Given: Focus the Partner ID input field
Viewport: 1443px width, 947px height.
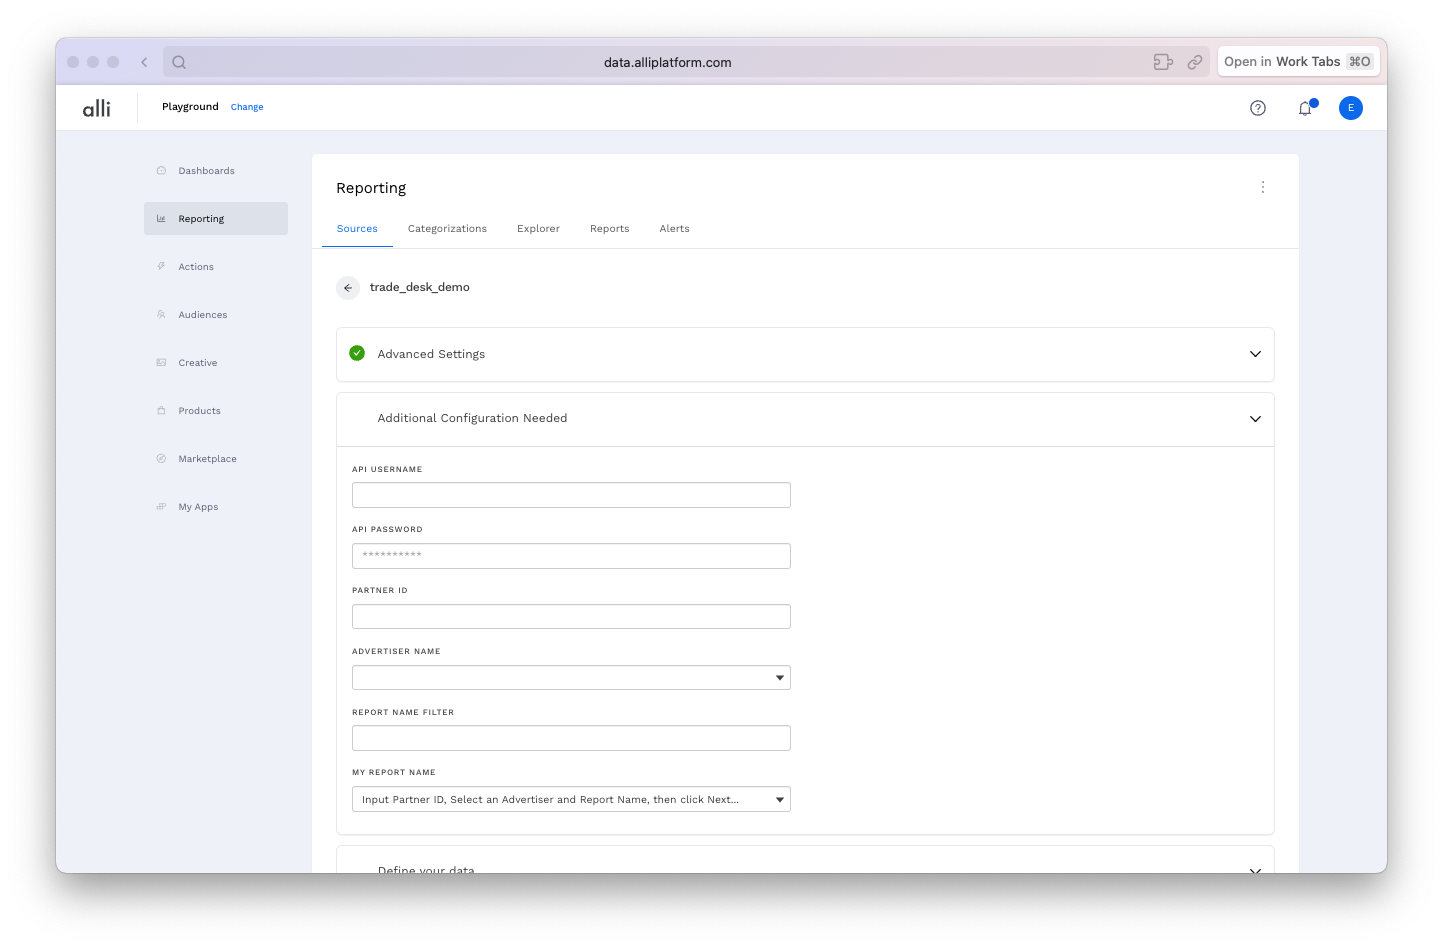Looking at the screenshot, I should [x=571, y=617].
